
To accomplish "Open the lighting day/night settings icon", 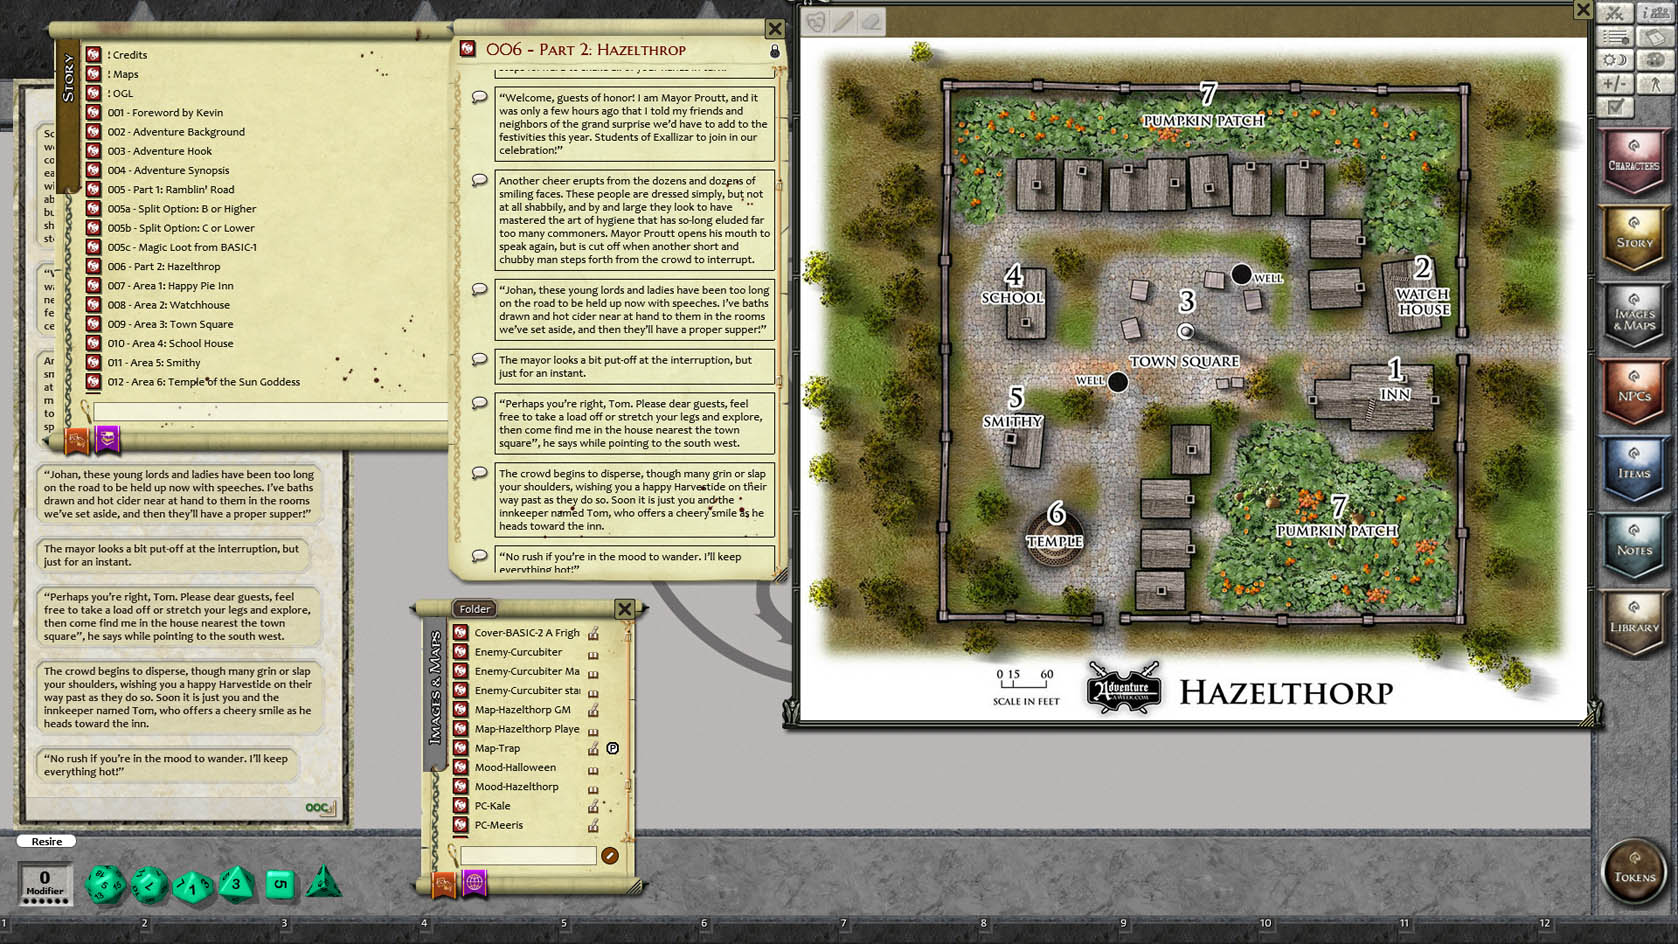I will 1615,59.
